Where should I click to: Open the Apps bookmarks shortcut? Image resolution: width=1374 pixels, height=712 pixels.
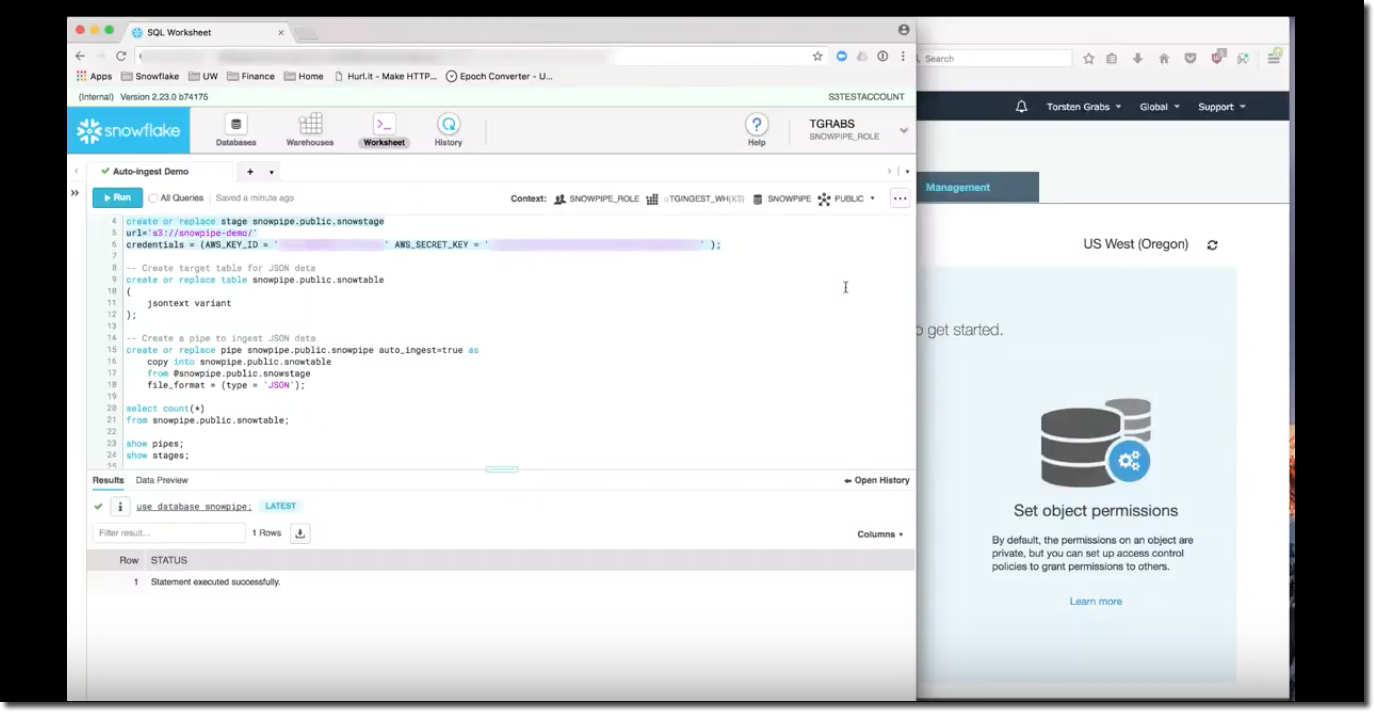tap(94, 76)
